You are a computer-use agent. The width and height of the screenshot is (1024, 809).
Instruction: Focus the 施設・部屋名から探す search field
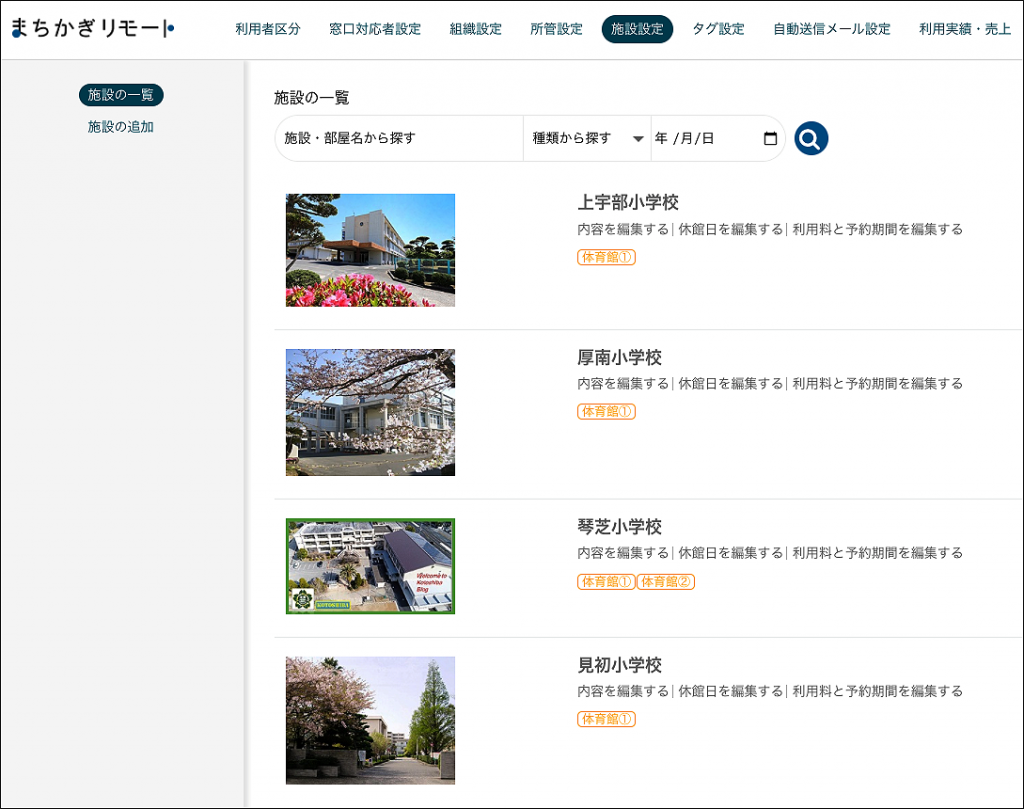point(399,138)
